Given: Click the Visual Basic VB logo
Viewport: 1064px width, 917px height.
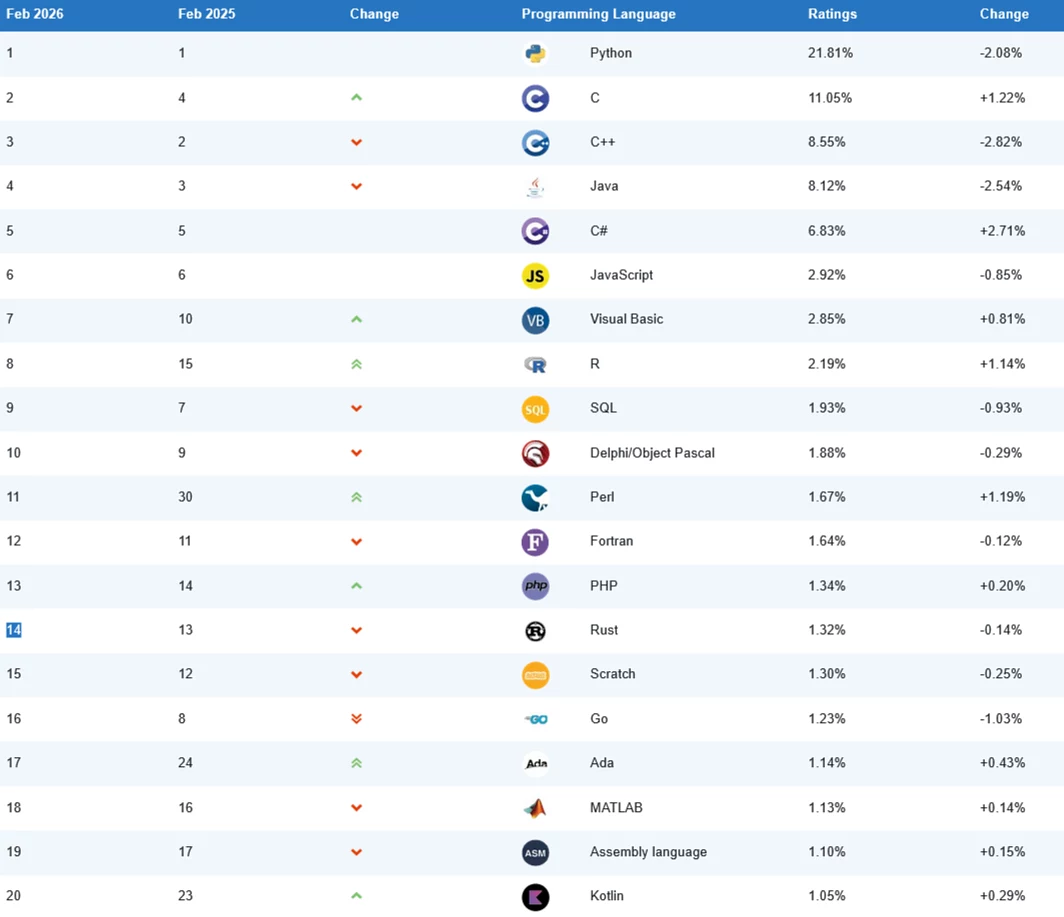Looking at the screenshot, I should pyautogui.click(x=535, y=320).
